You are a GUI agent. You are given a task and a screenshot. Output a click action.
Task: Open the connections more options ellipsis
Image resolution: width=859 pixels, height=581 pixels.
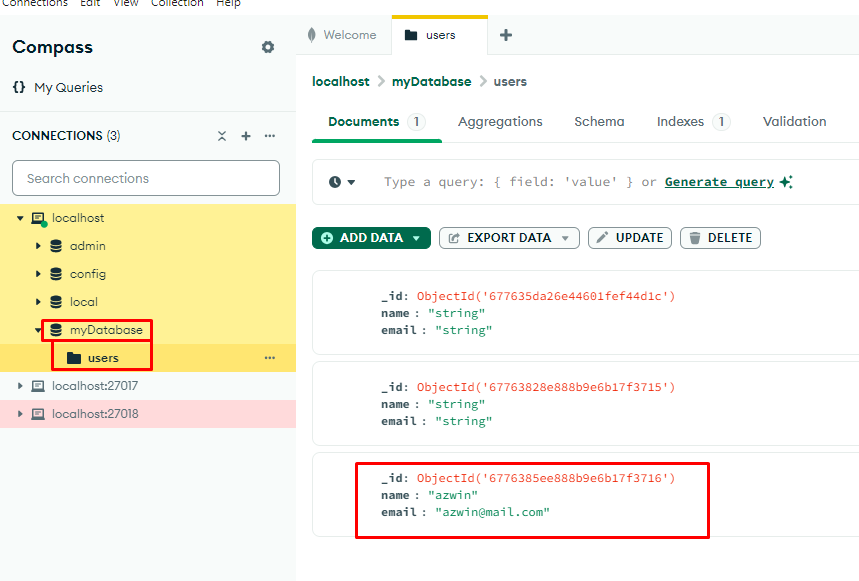click(270, 136)
